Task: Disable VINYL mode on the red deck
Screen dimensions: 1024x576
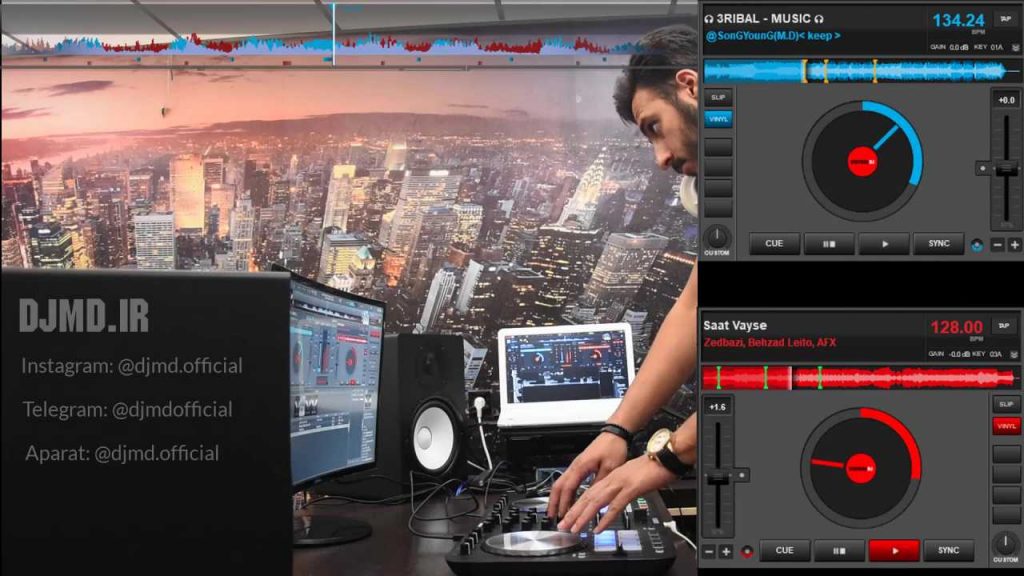Action: click(1006, 426)
